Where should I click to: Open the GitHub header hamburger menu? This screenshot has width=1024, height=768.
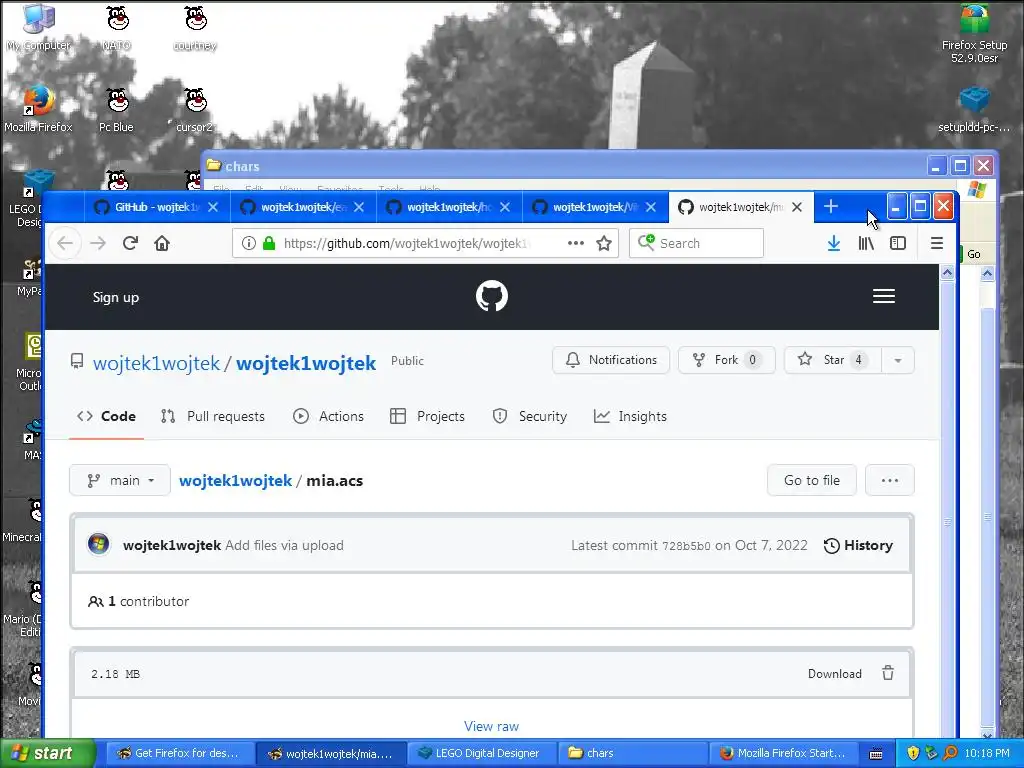pyautogui.click(x=884, y=296)
